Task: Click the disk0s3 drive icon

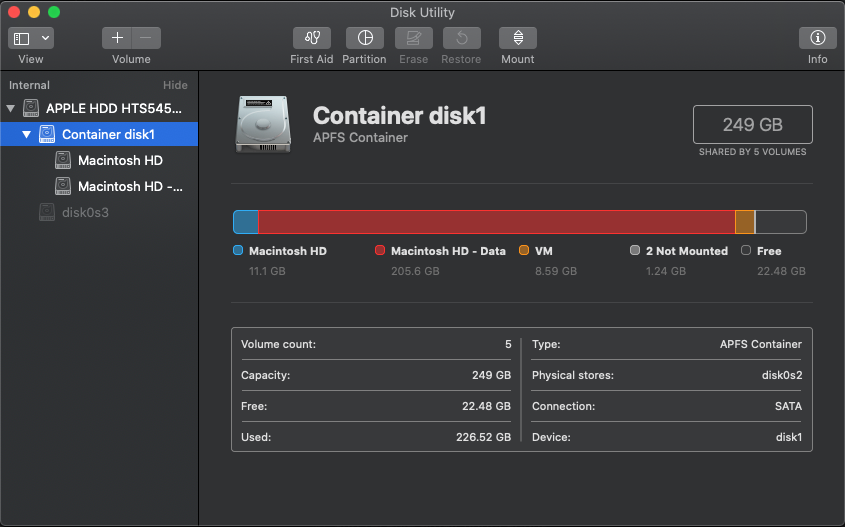Action: [47, 212]
